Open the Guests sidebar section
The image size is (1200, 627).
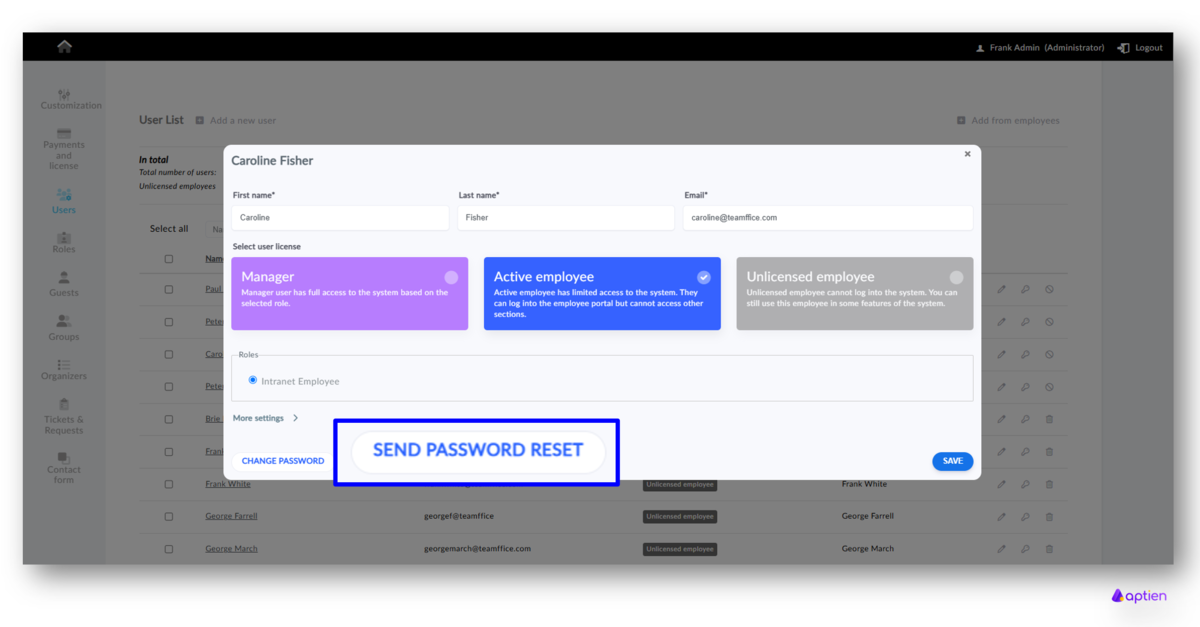(64, 283)
